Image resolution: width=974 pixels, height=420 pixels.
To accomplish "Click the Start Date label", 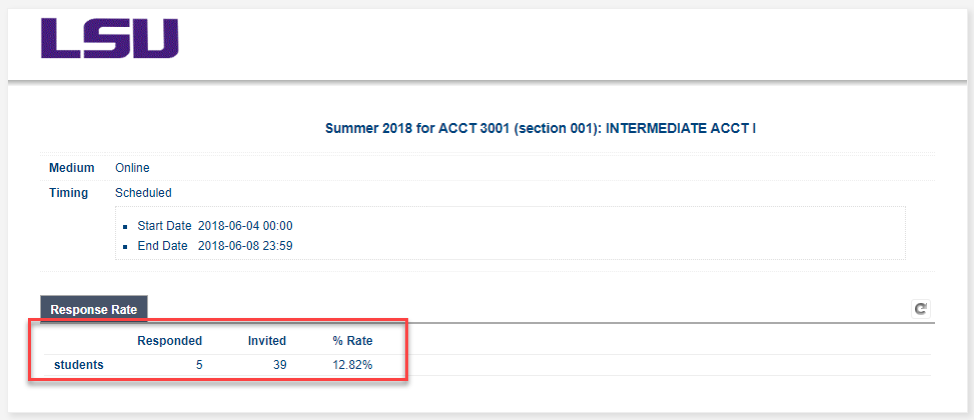I will coord(165,226).
